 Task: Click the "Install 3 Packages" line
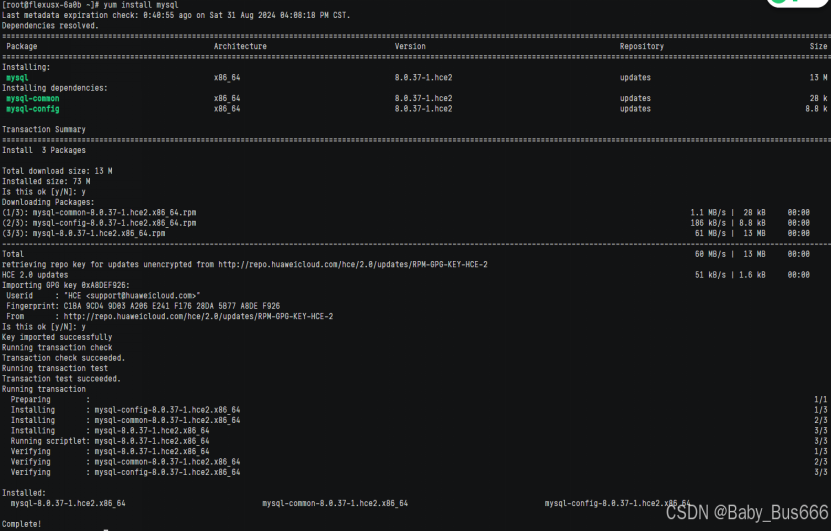(43, 150)
